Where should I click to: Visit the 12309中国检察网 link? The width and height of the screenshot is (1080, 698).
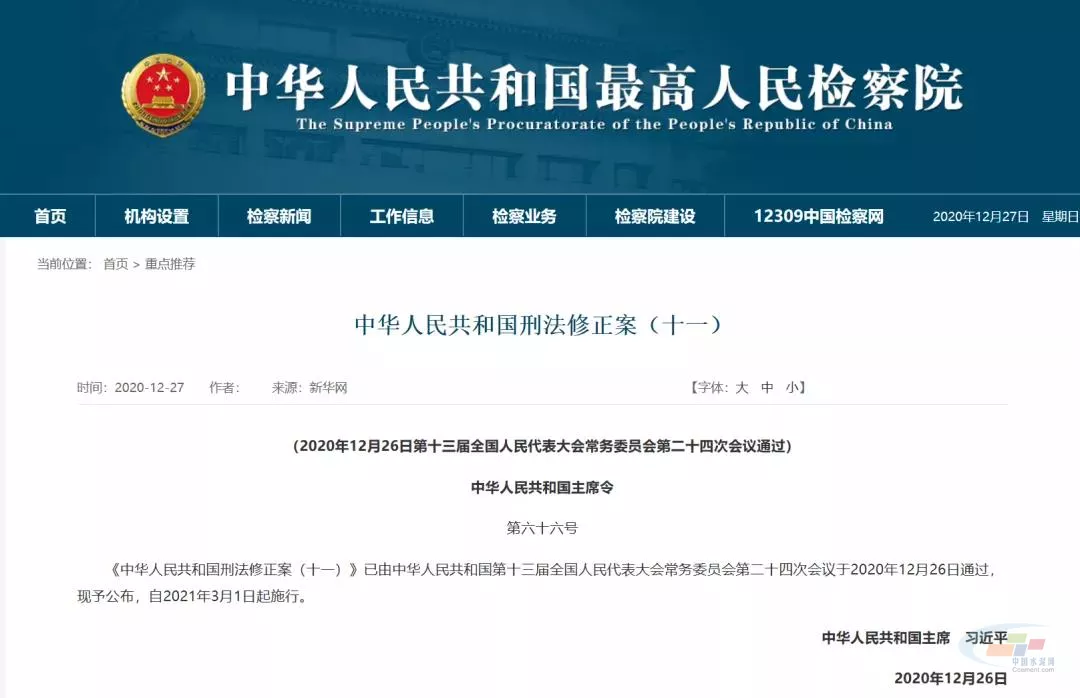click(x=819, y=215)
